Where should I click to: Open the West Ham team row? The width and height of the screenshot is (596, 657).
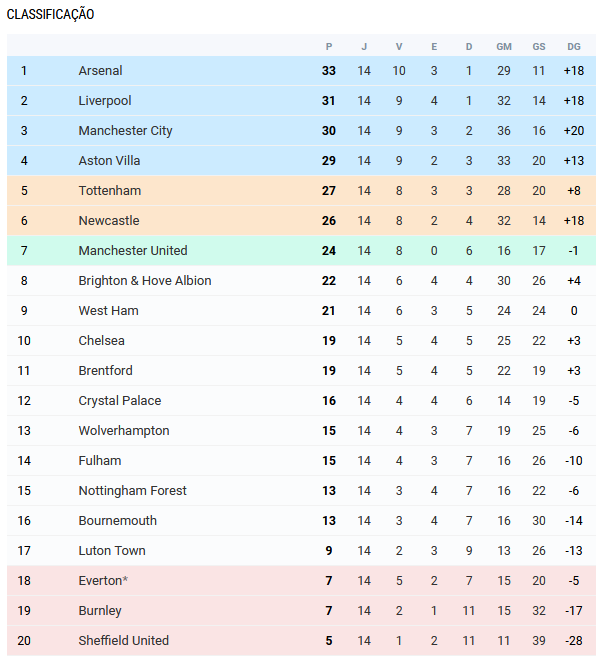pos(301,310)
